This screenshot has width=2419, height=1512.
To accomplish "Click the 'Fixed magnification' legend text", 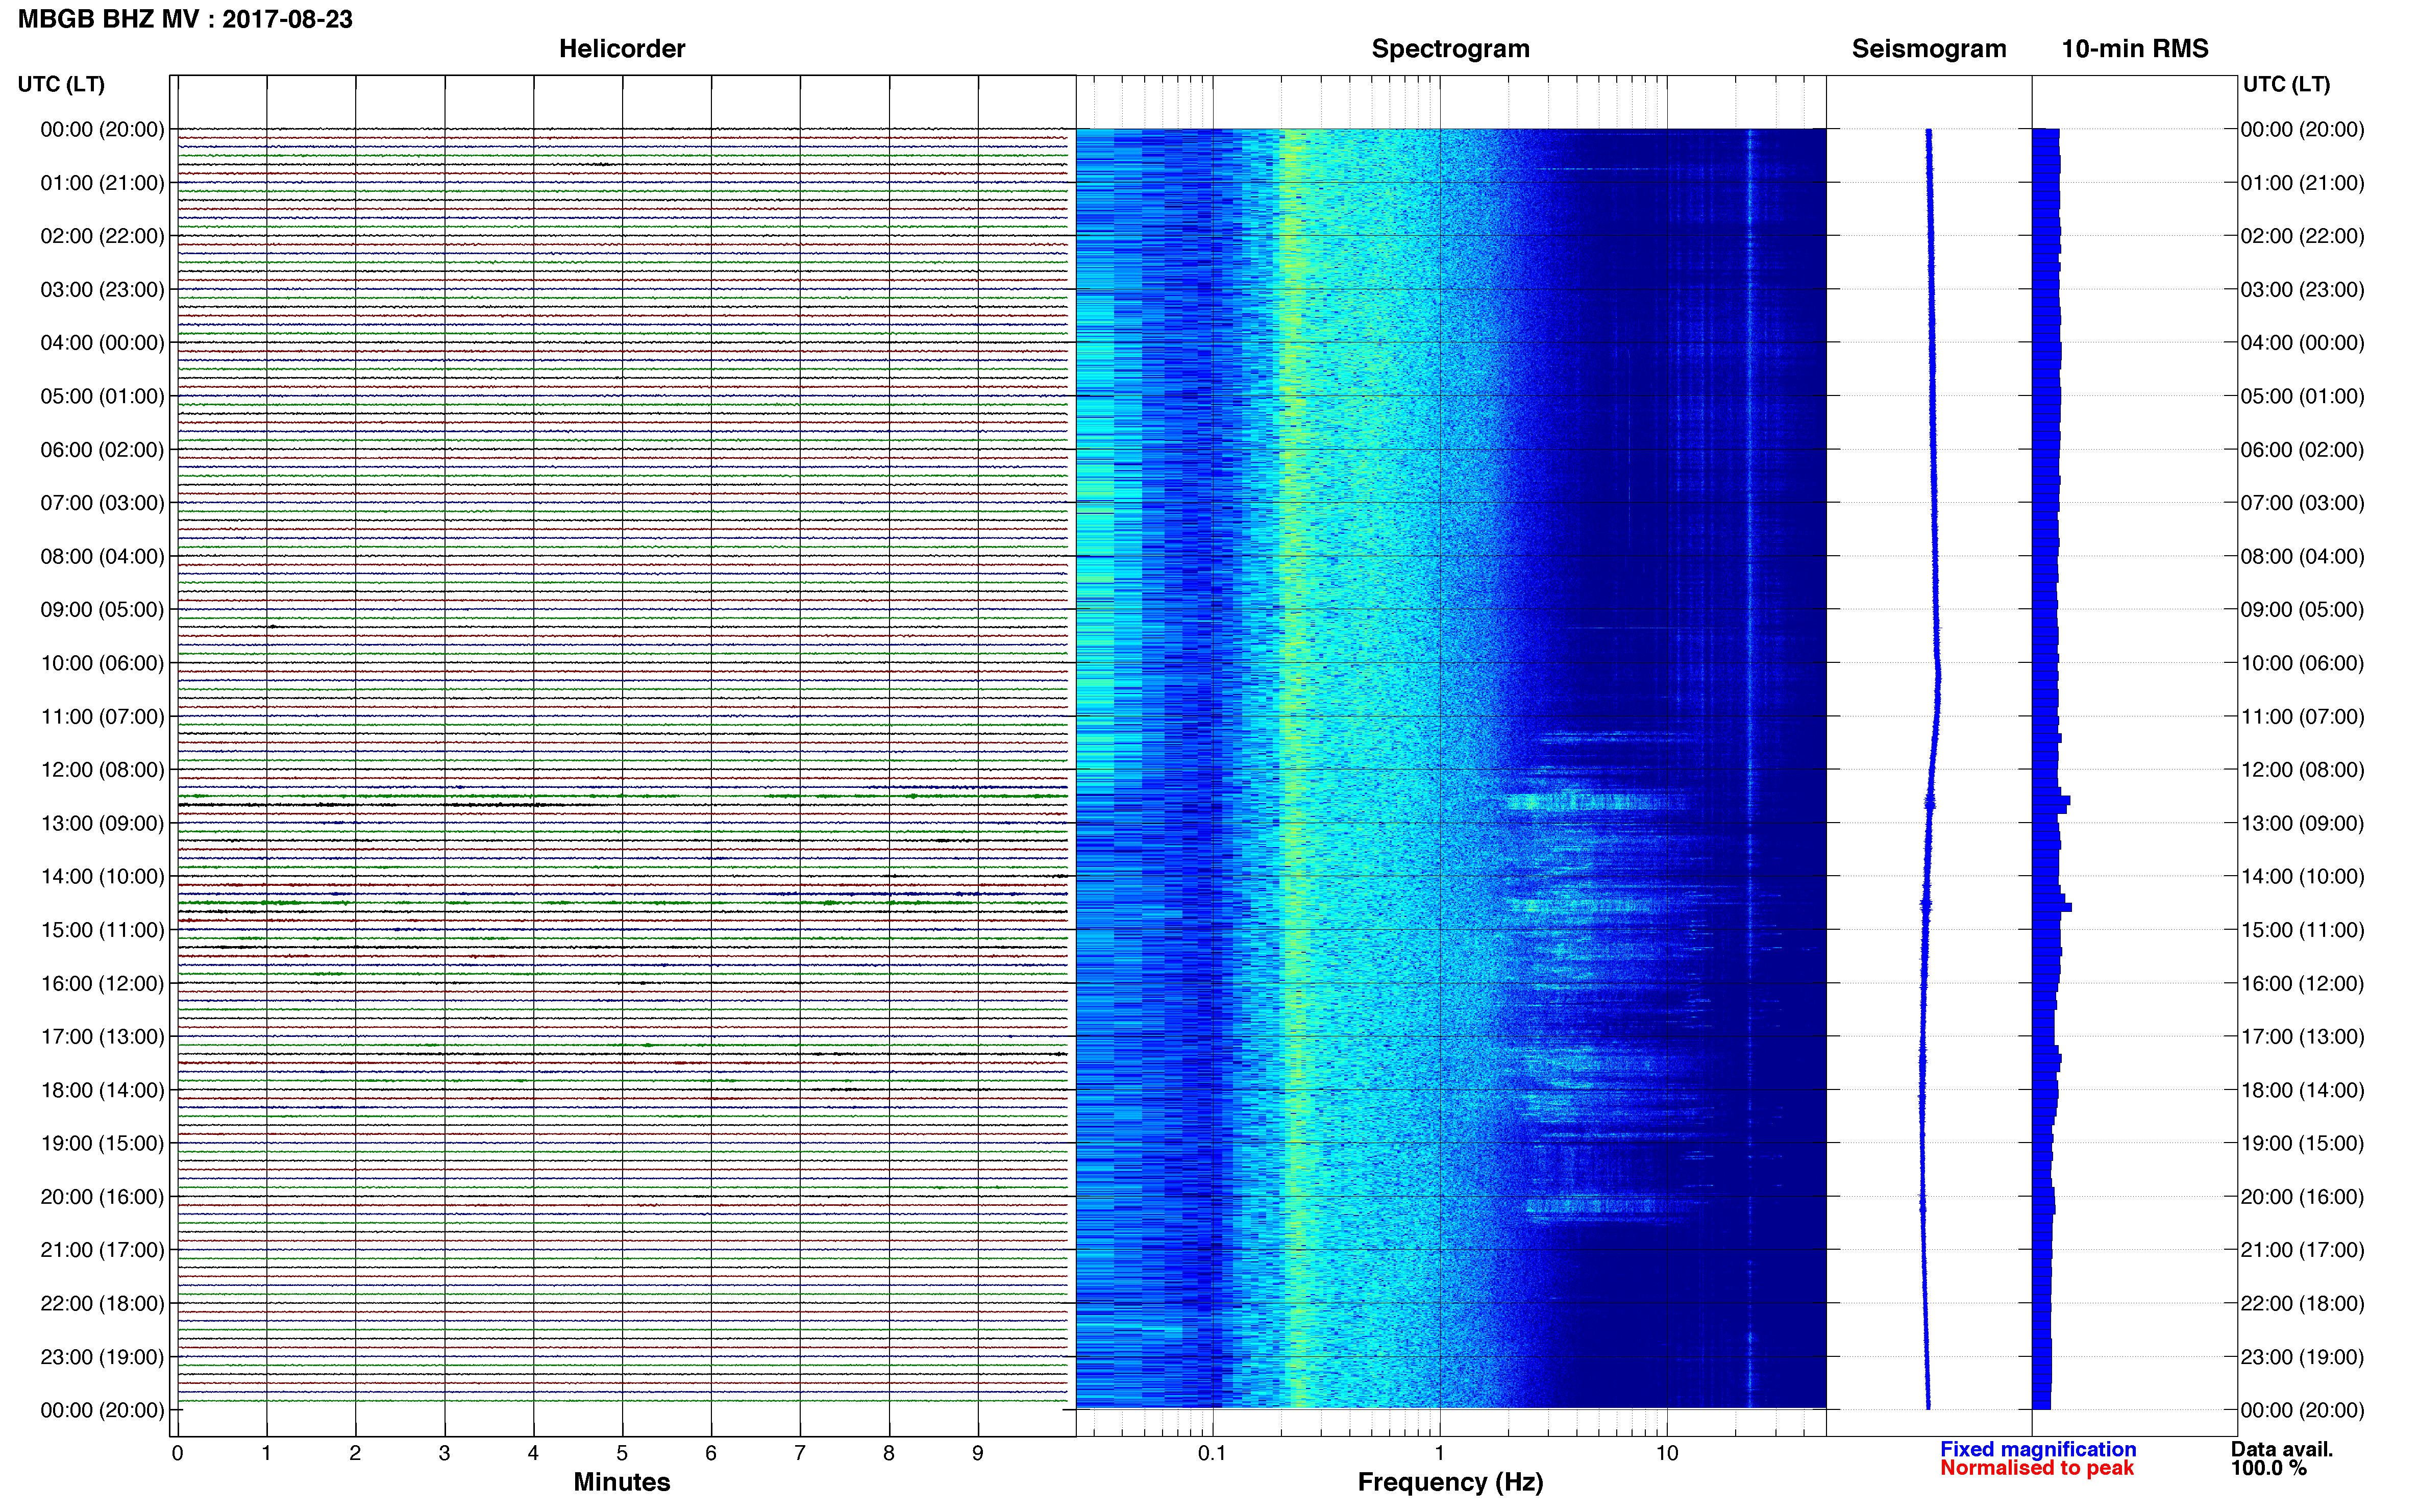I will 2038,1449.
